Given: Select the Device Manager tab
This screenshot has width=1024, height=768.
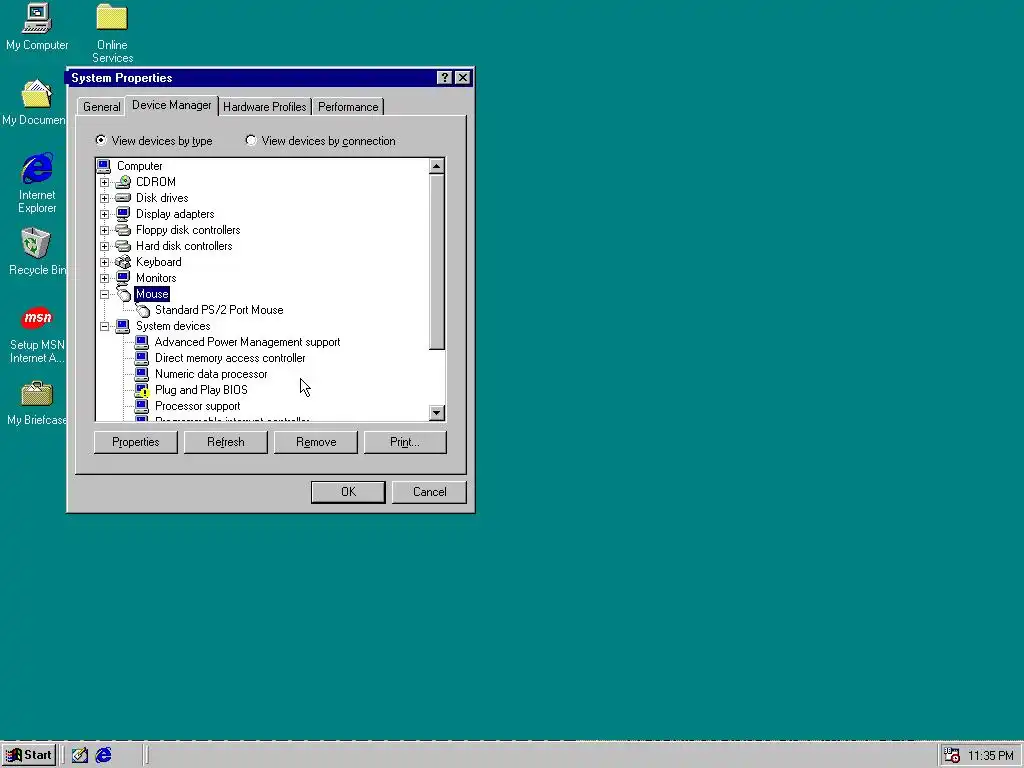Looking at the screenshot, I should point(171,105).
